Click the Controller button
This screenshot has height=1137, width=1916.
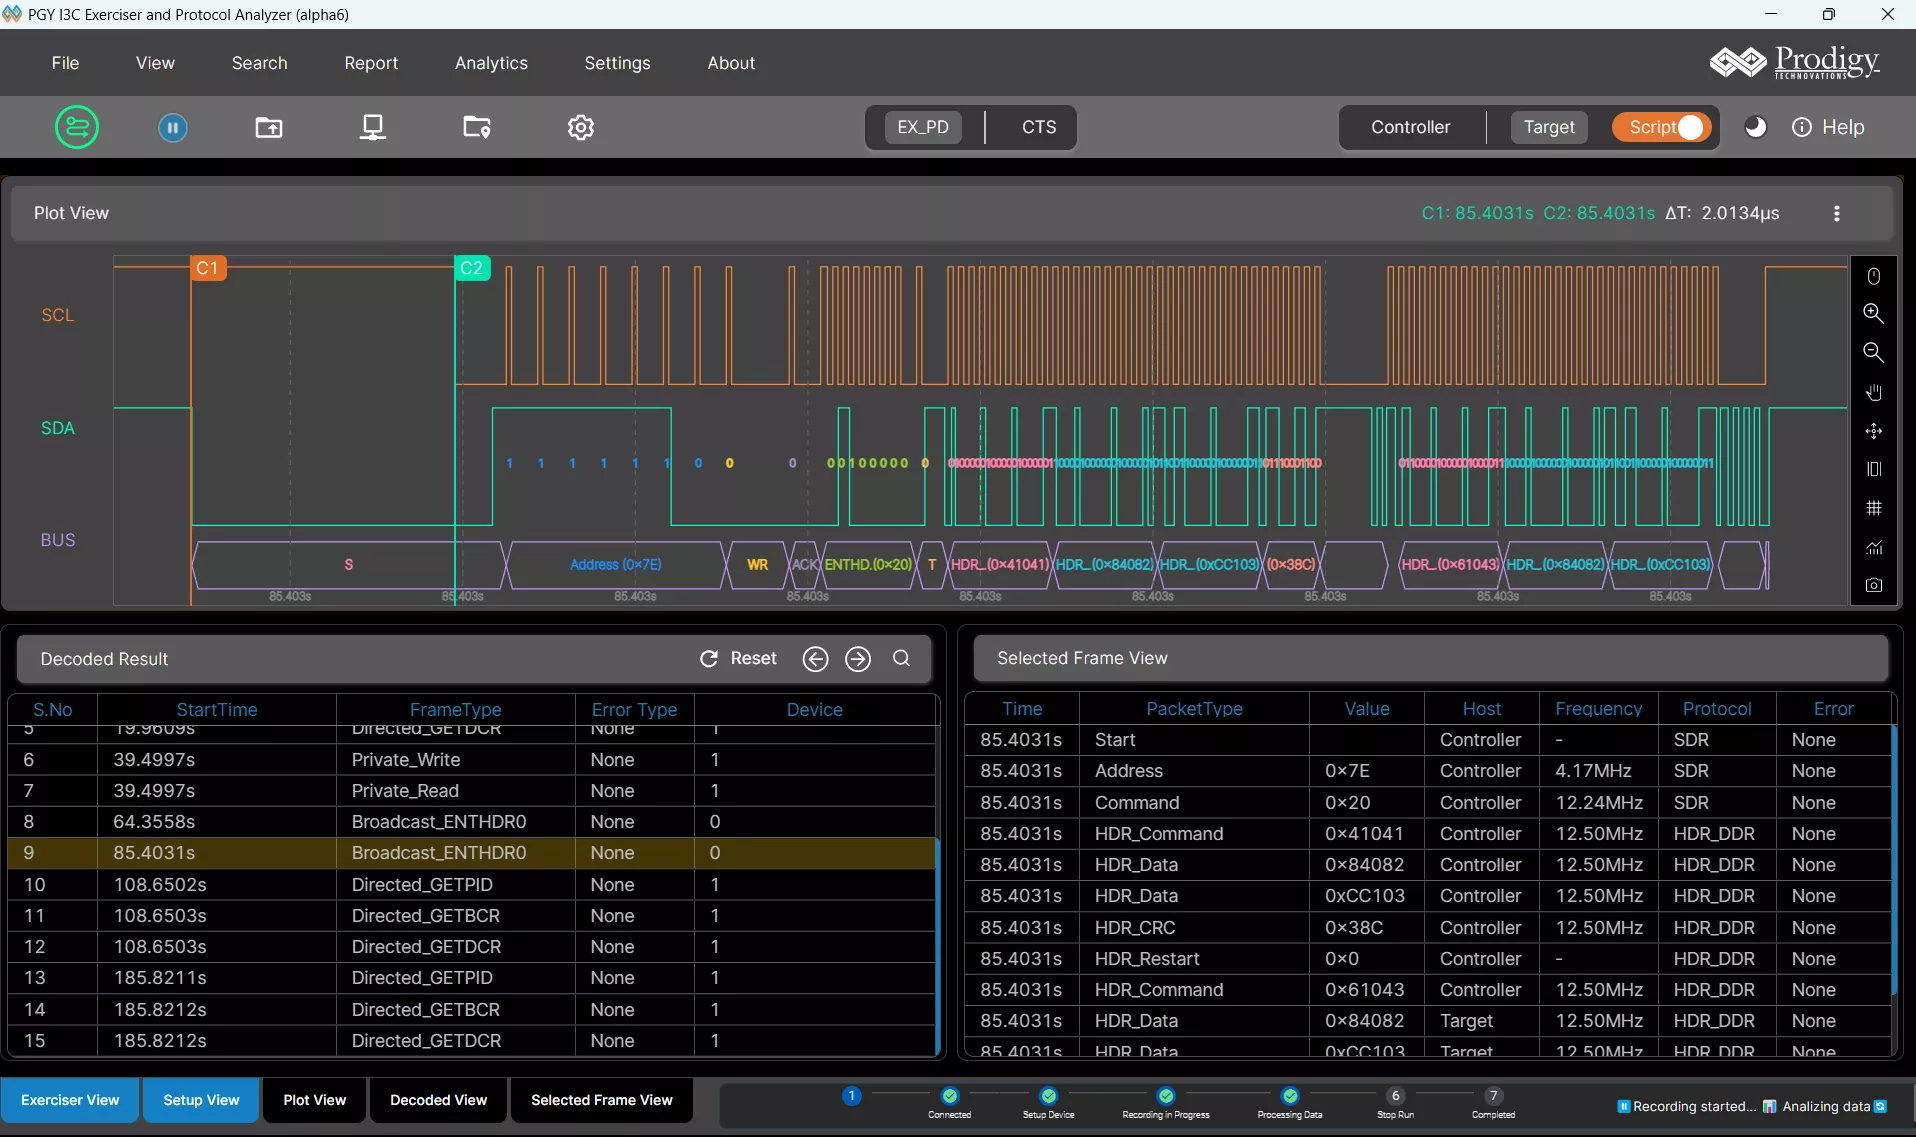tap(1410, 127)
